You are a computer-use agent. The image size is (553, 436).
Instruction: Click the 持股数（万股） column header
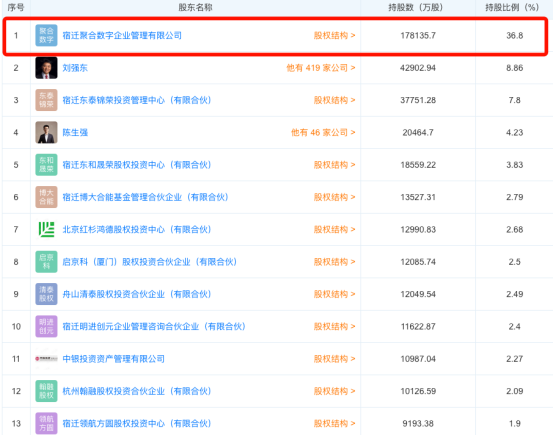(415, 7)
